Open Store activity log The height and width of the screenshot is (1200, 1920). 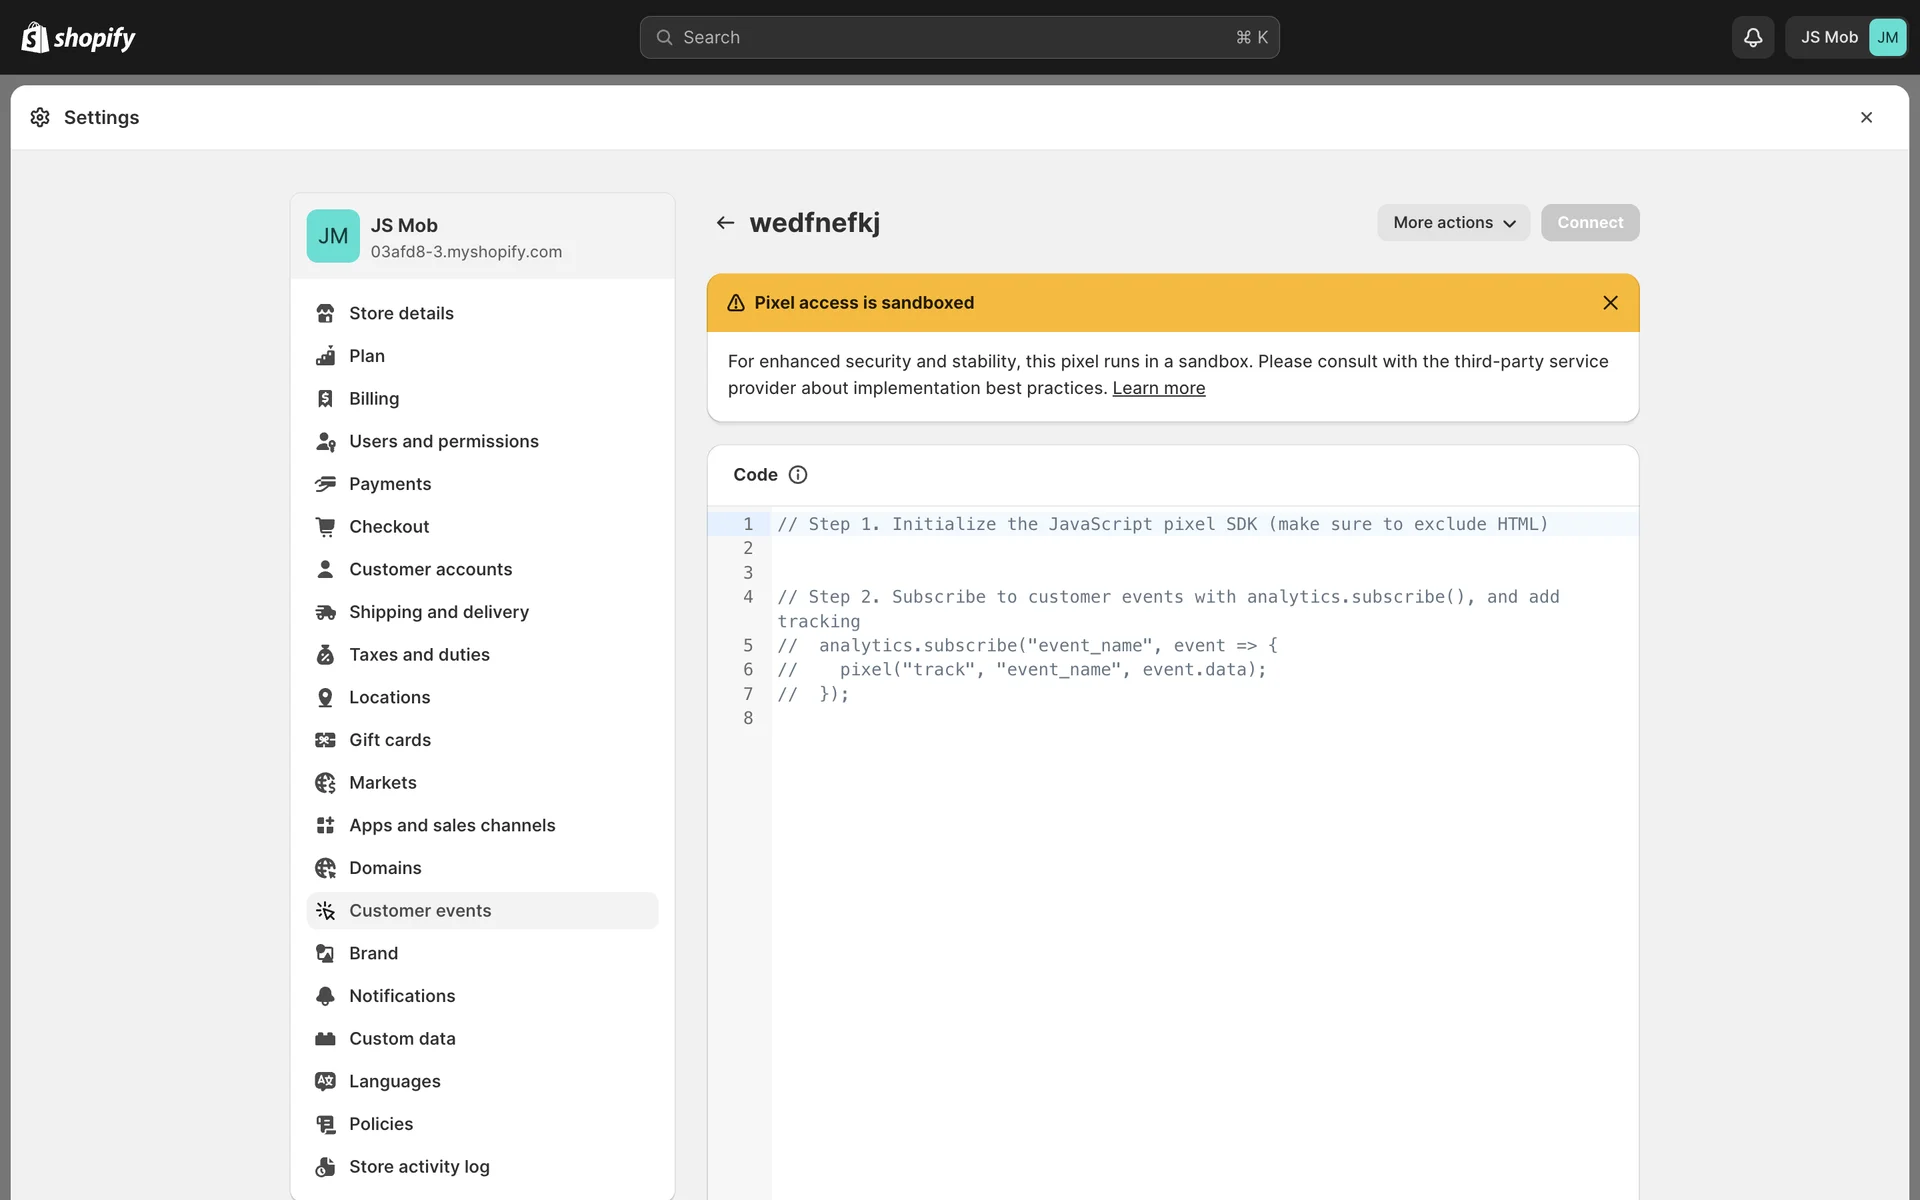coord(419,1167)
